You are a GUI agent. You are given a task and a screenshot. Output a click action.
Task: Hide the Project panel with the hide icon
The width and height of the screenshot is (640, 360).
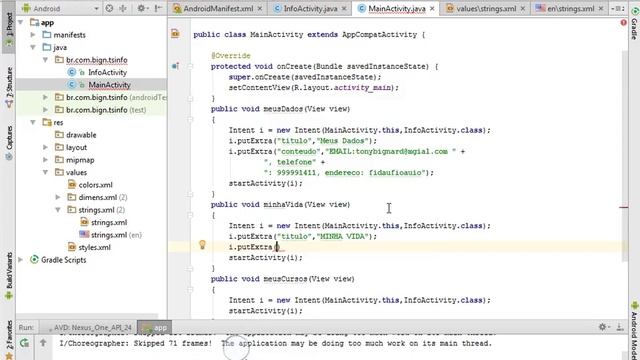[x=158, y=8]
